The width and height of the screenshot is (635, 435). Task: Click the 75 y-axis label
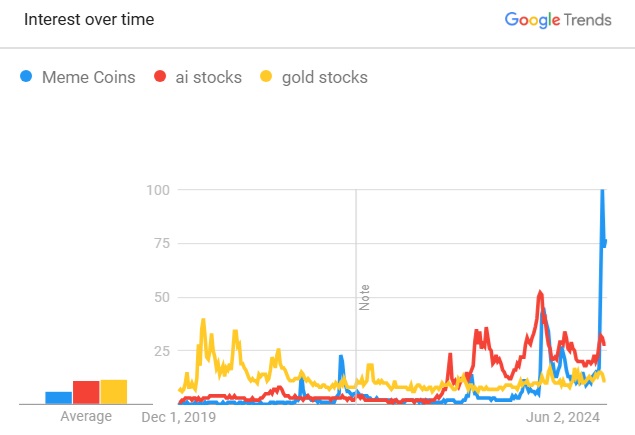pos(162,243)
